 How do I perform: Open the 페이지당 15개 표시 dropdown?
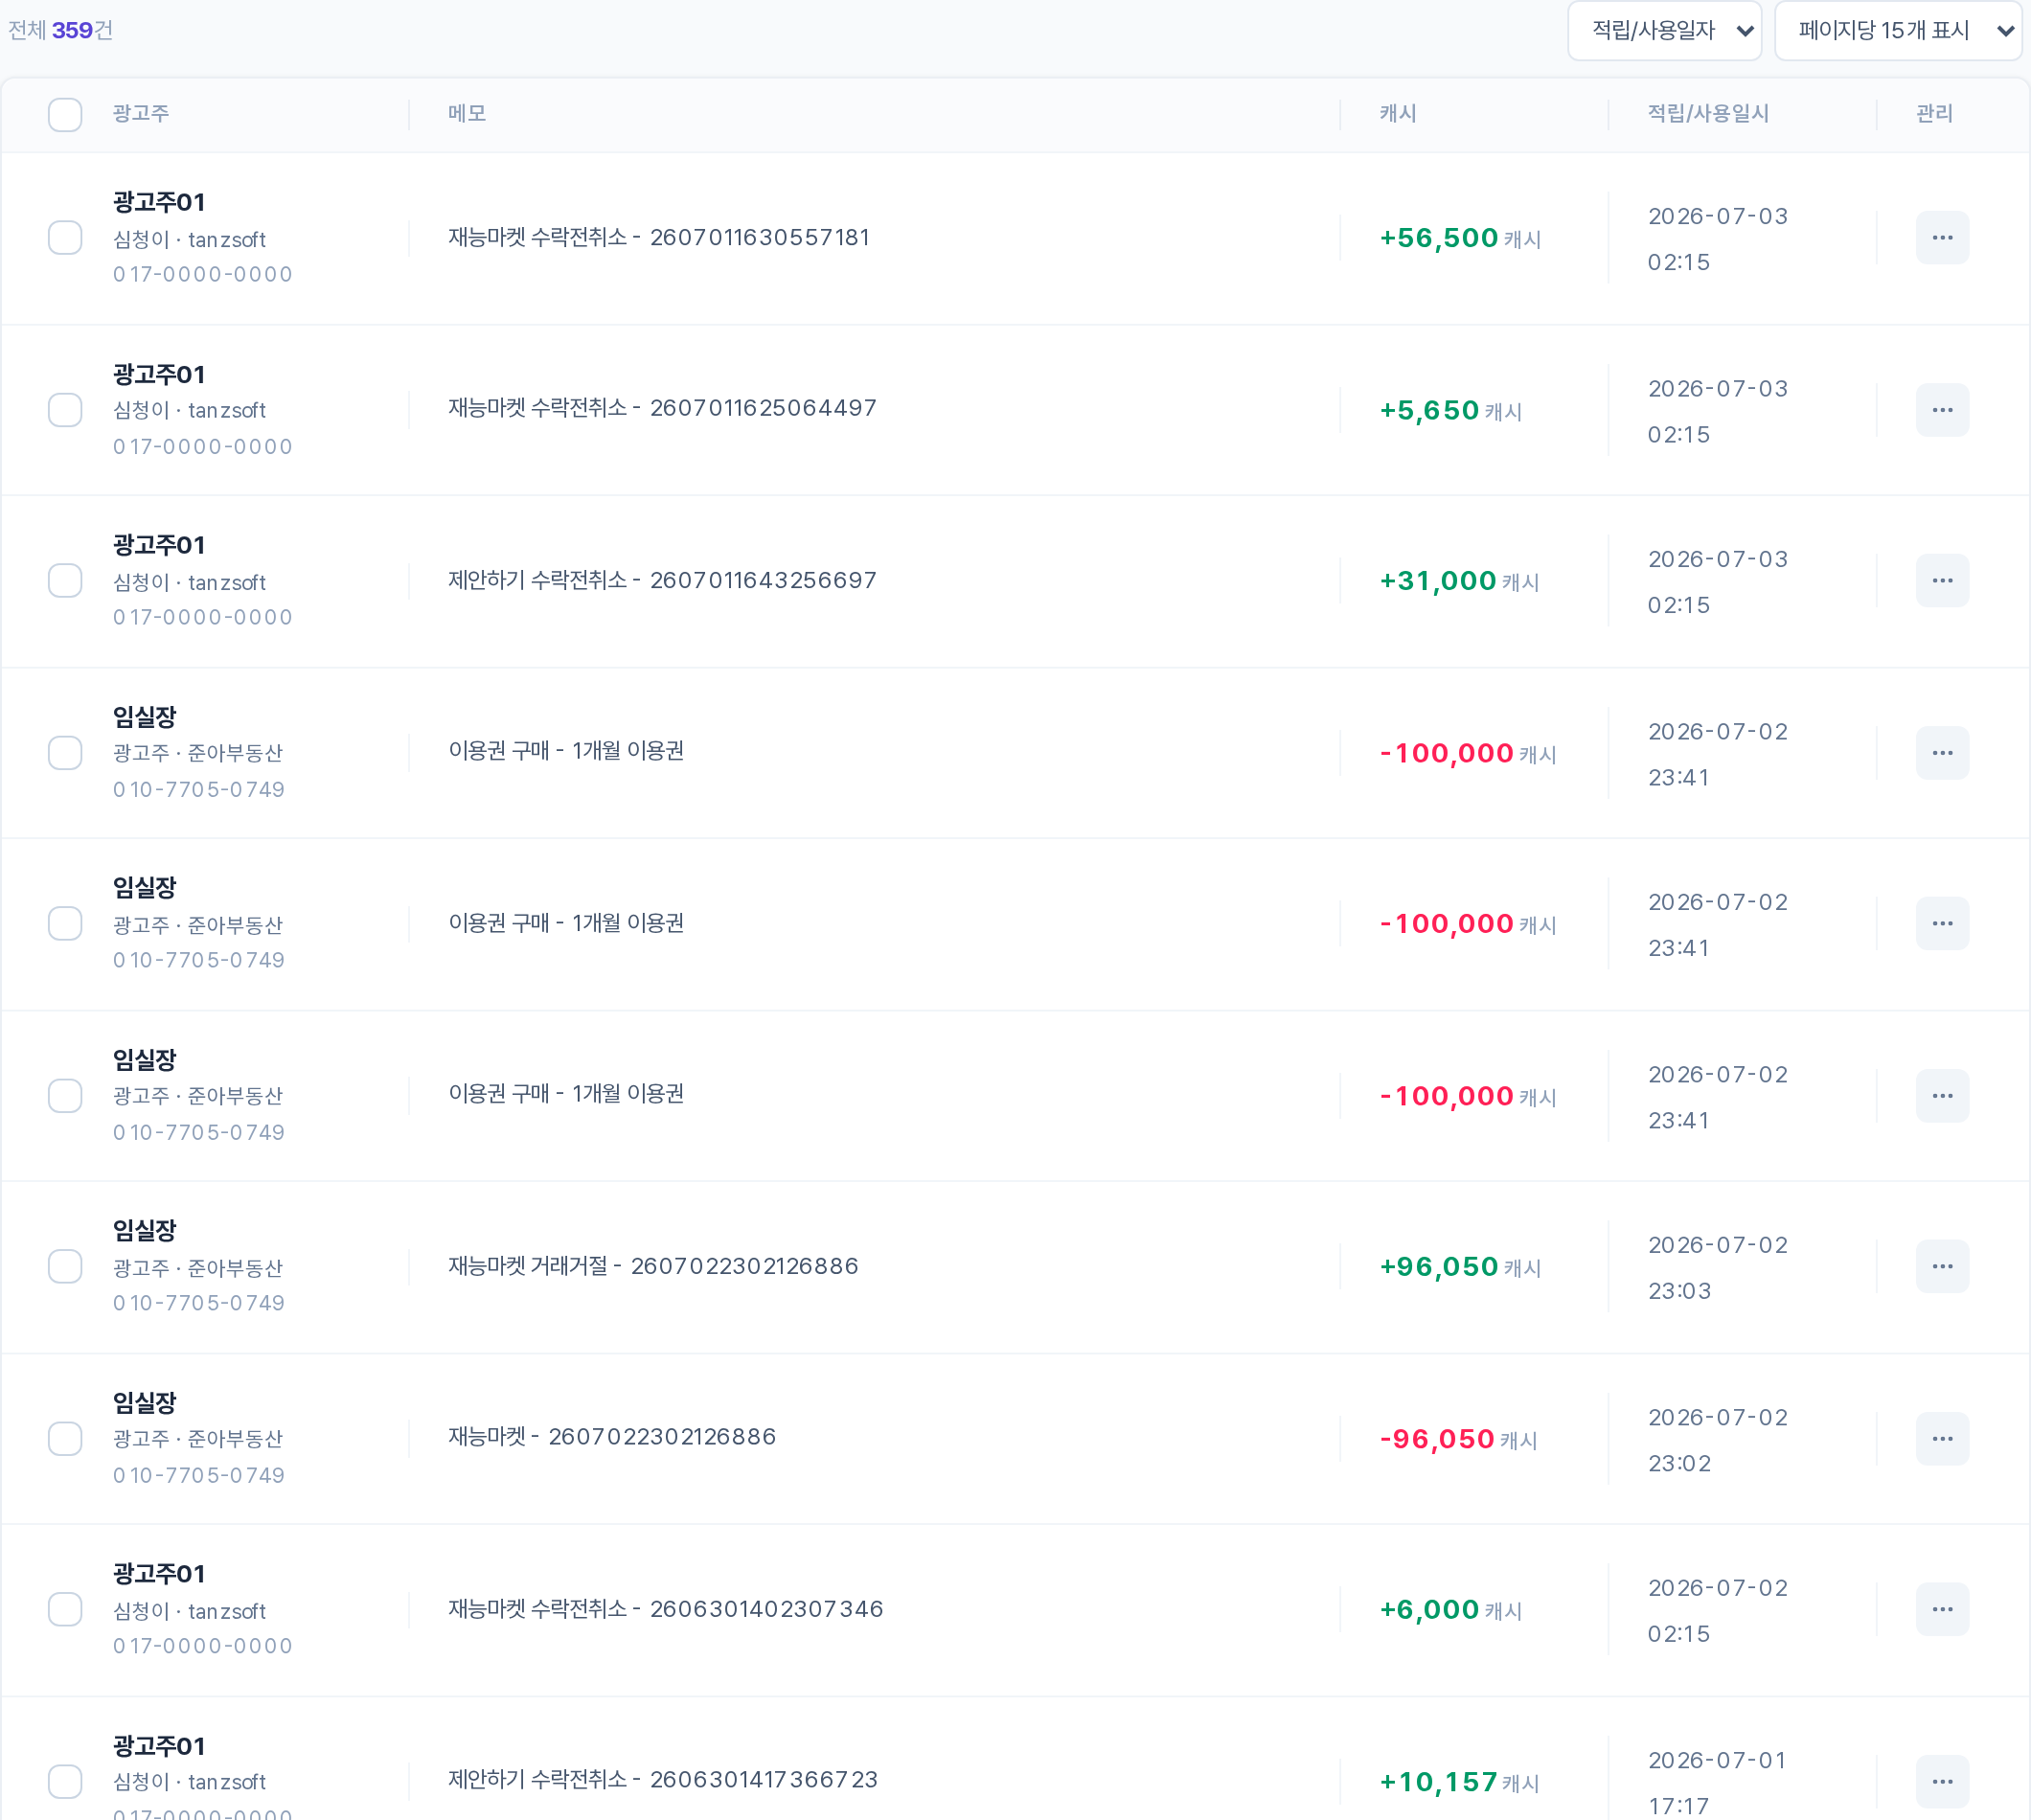point(1897,31)
